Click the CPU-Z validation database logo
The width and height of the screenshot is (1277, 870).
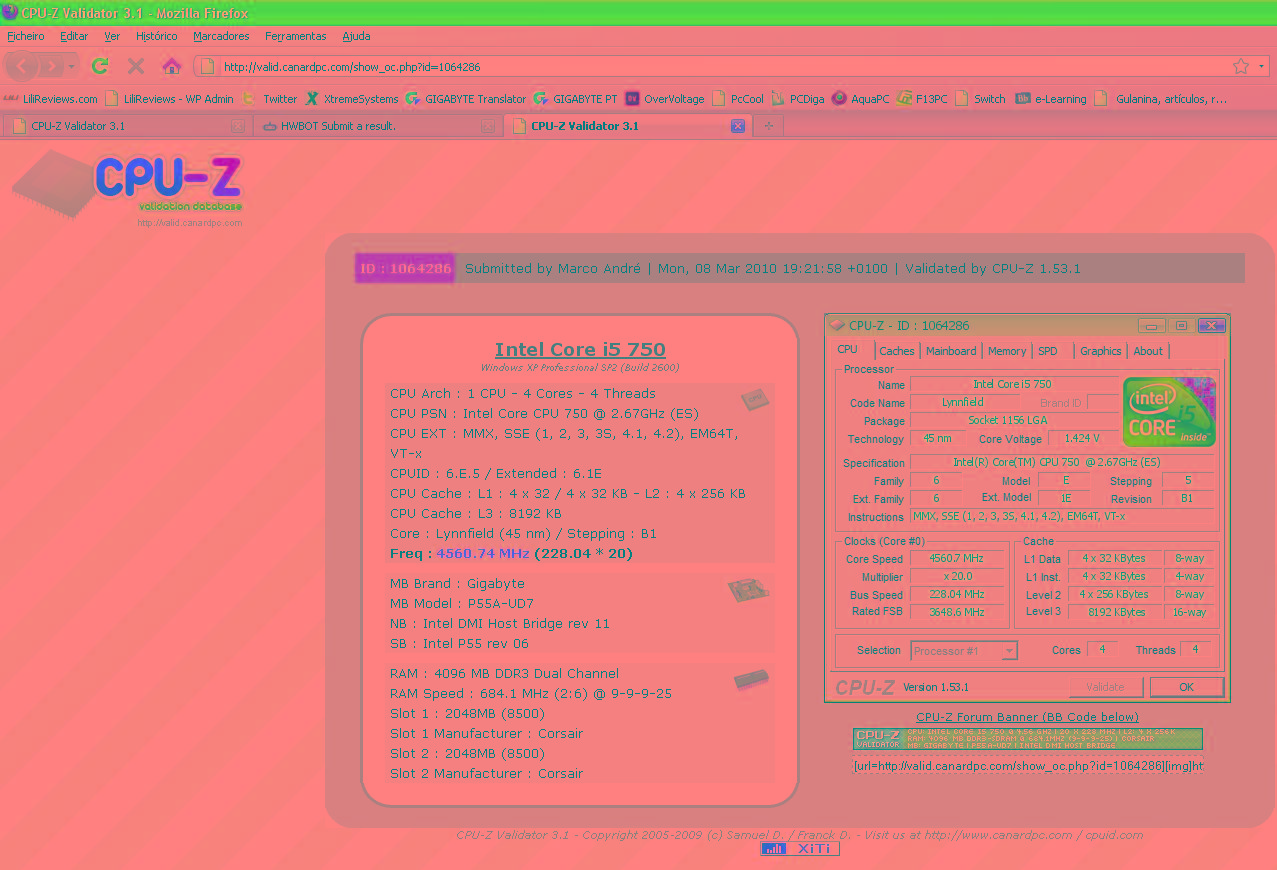point(128,188)
